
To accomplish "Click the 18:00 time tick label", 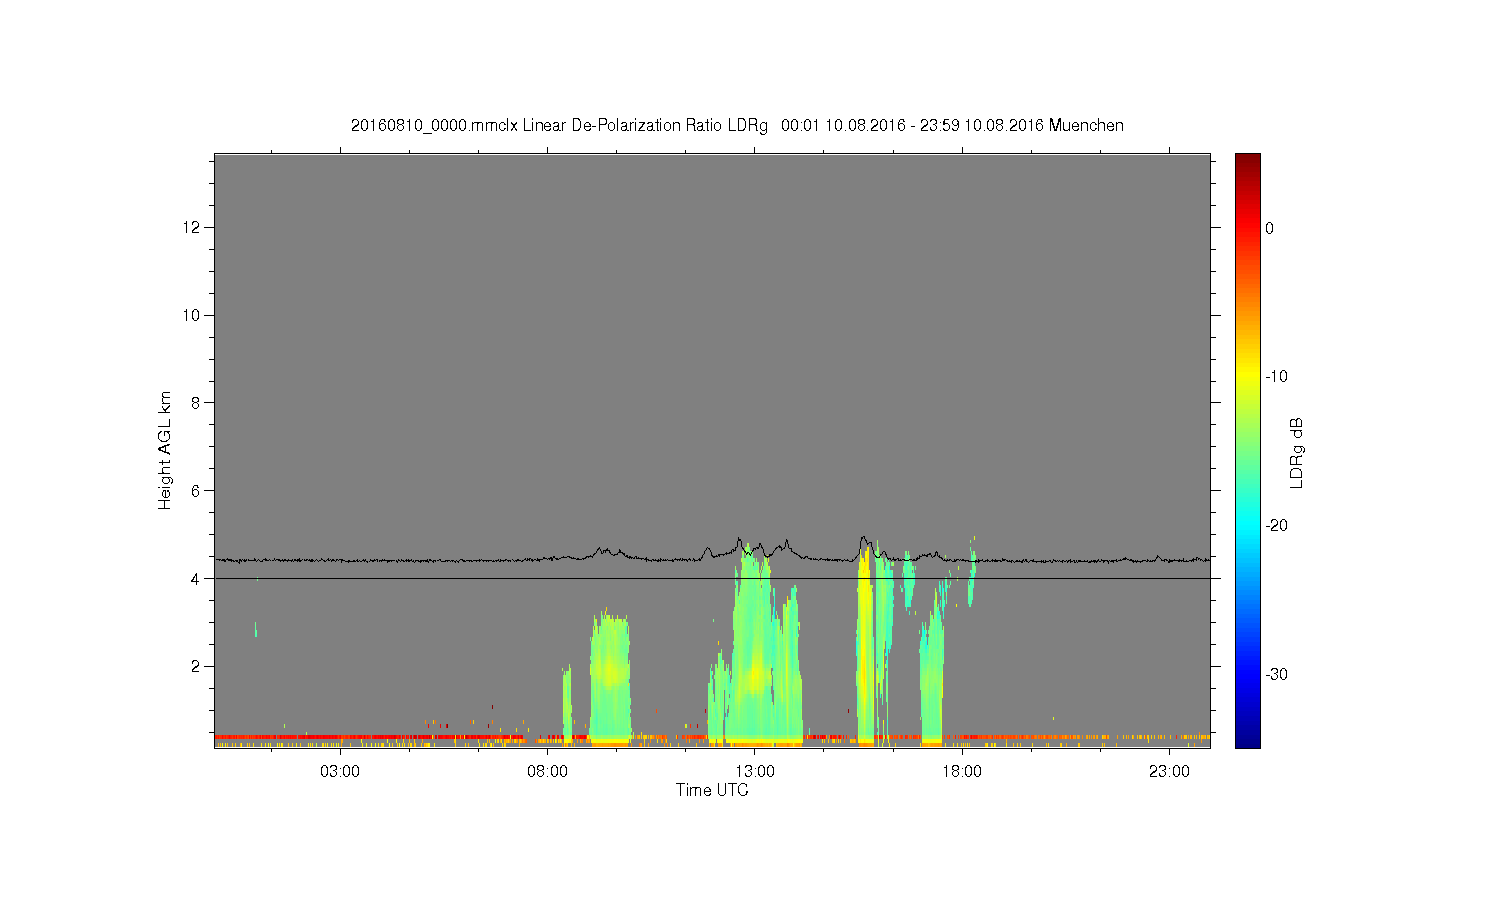I will pos(962,771).
